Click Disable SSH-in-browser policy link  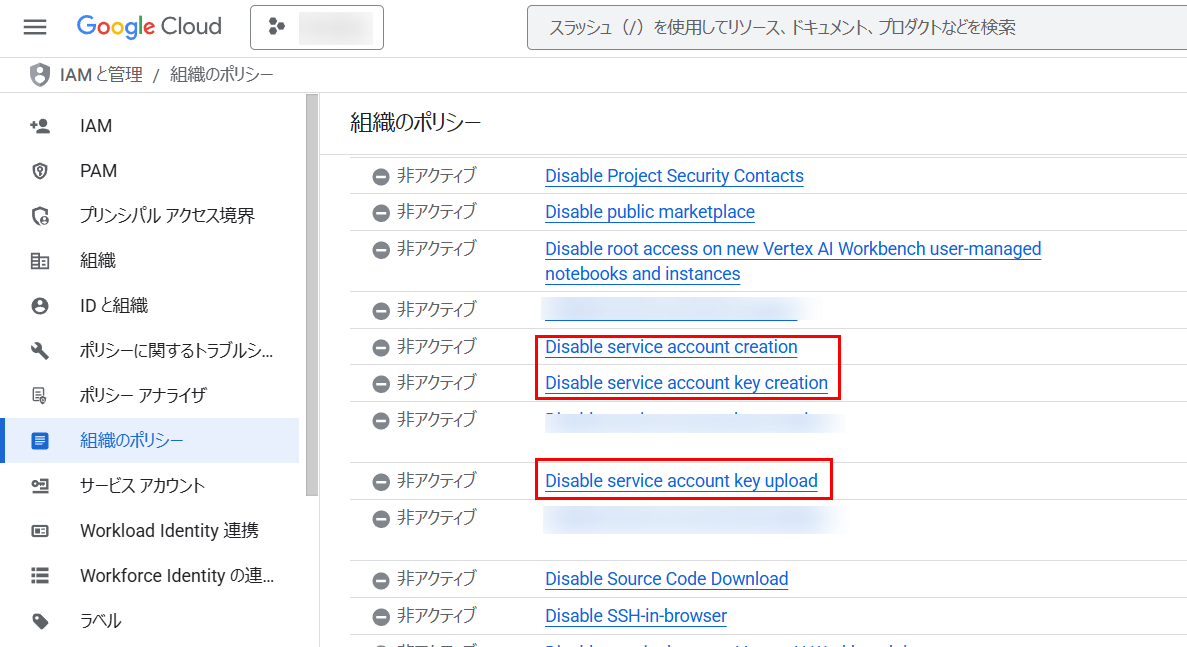(x=636, y=615)
